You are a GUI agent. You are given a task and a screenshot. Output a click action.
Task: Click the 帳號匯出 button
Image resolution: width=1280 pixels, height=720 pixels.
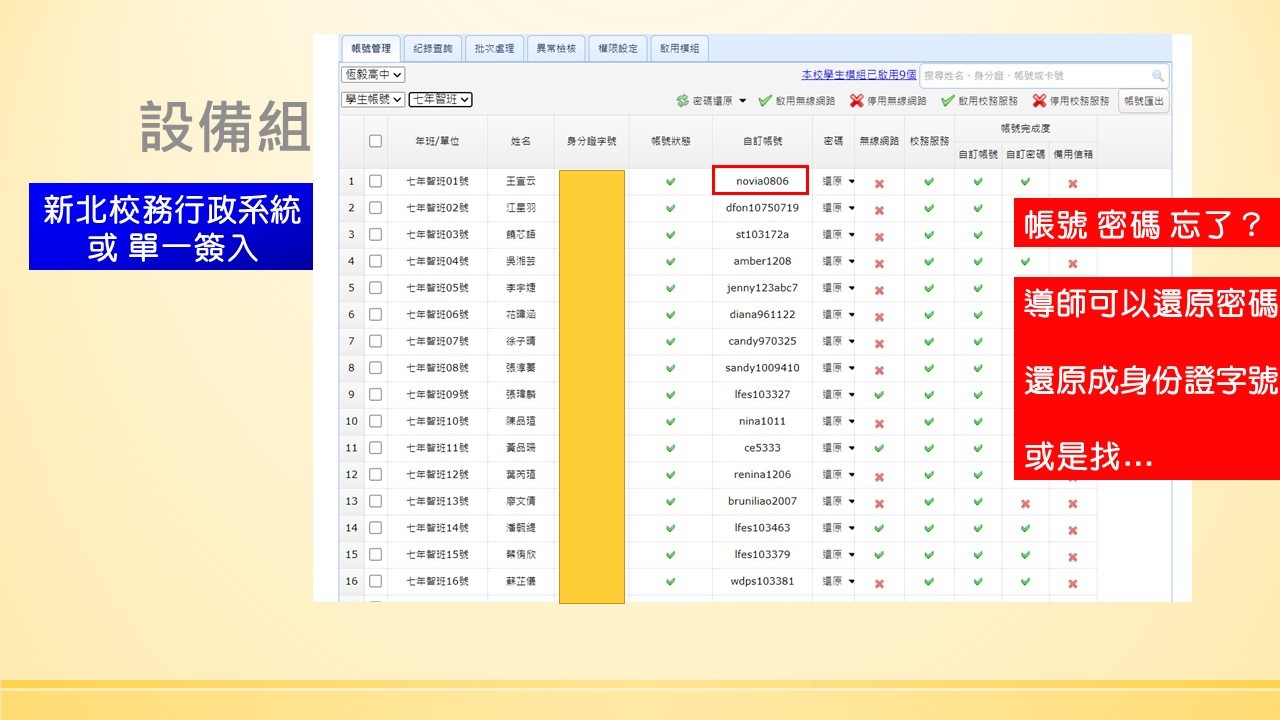(x=1143, y=101)
